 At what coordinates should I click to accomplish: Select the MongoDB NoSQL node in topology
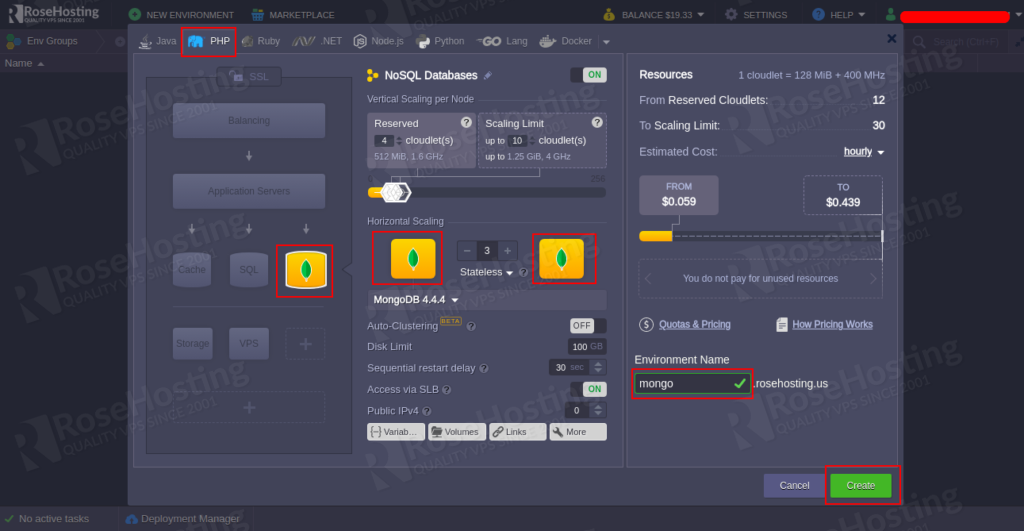306,270
